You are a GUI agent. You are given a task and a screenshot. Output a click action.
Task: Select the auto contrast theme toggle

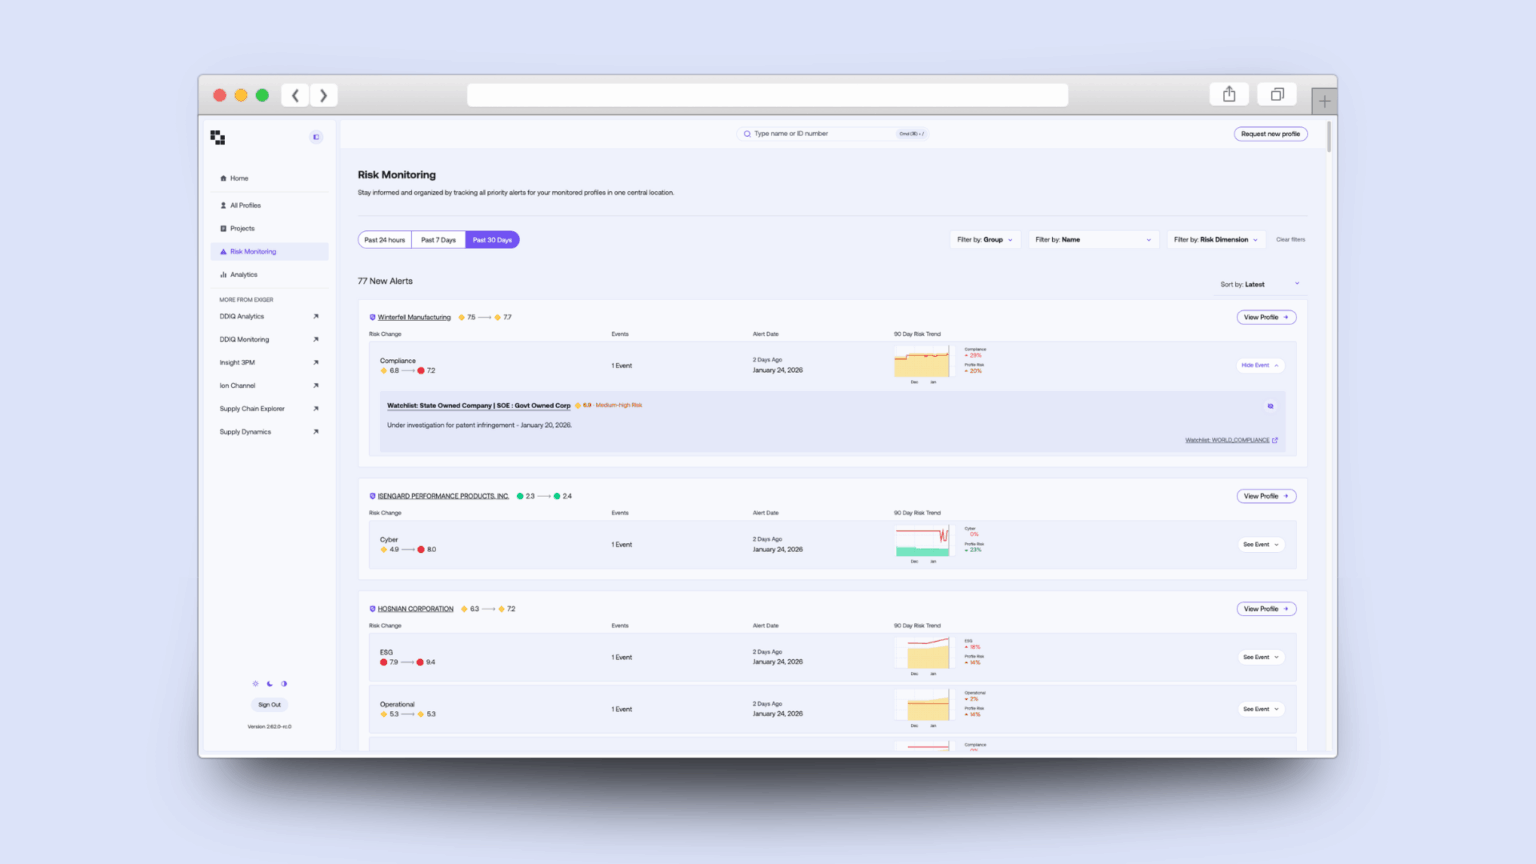coord(283,683)
